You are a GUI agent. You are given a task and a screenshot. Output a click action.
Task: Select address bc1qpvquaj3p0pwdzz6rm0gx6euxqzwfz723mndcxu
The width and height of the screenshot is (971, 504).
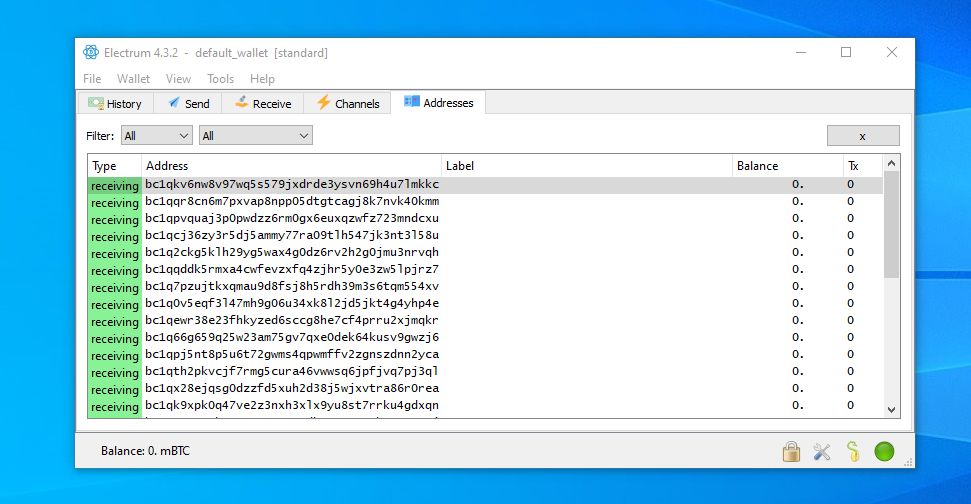pyautogui.click(x=292, y=219)
